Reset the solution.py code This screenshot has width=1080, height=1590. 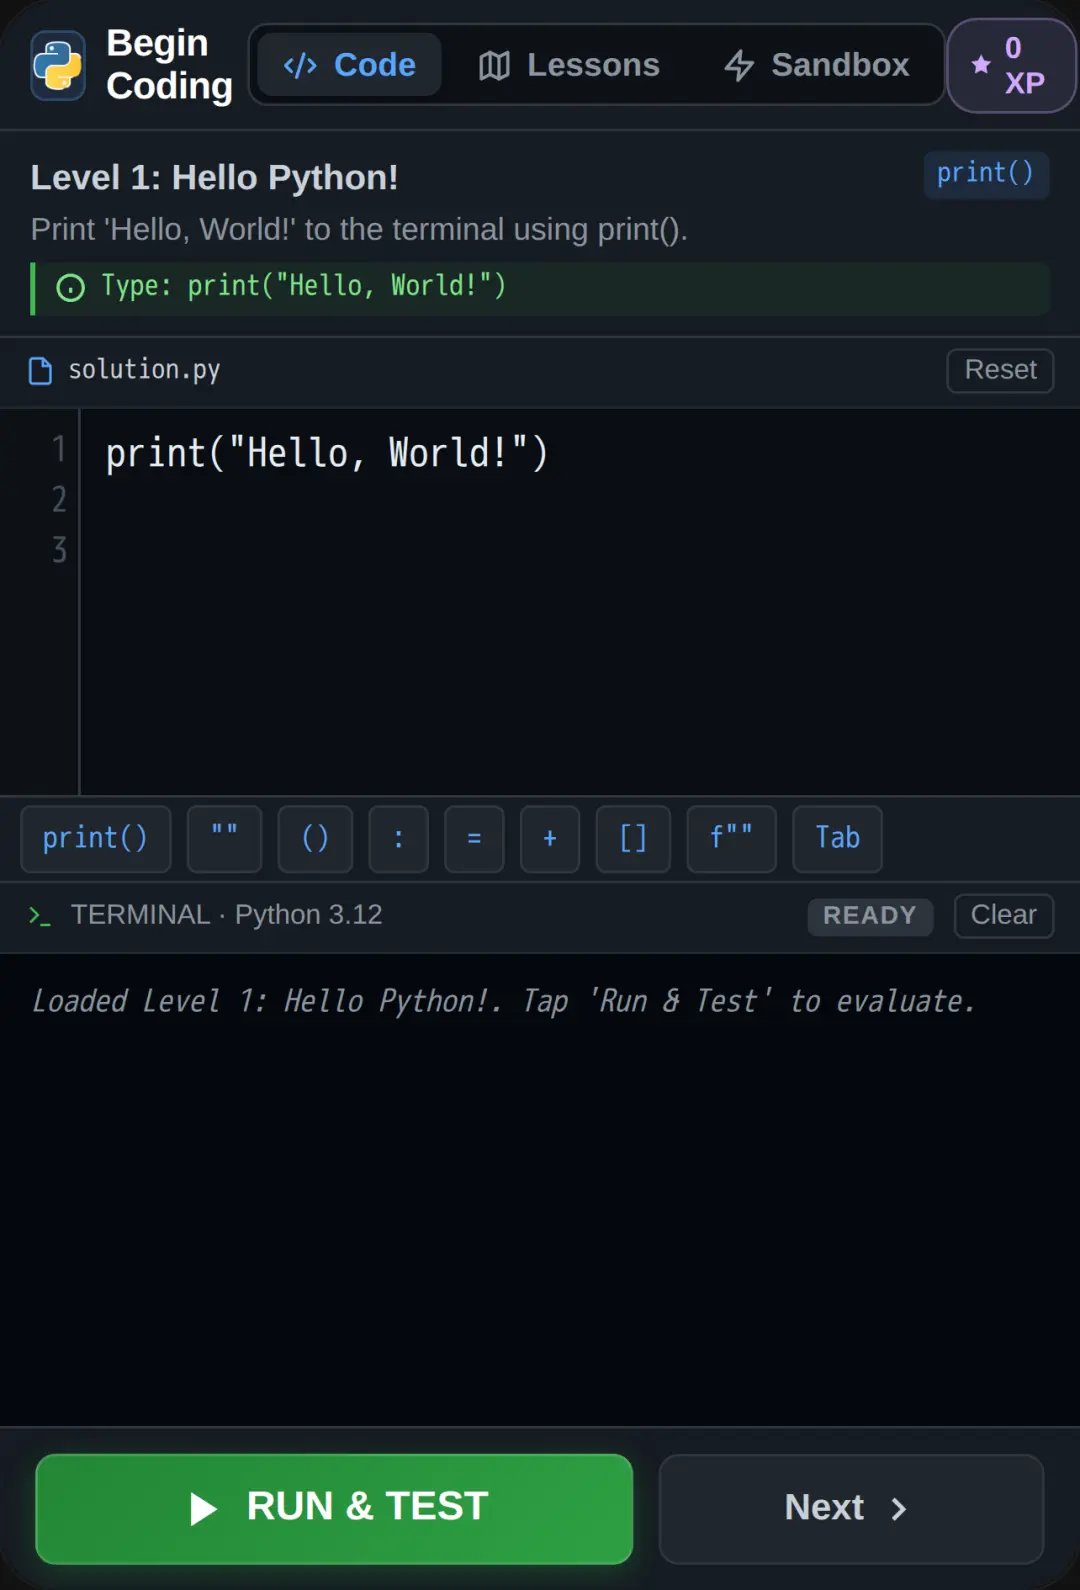pyautogui.click(x=1000, y=370)
